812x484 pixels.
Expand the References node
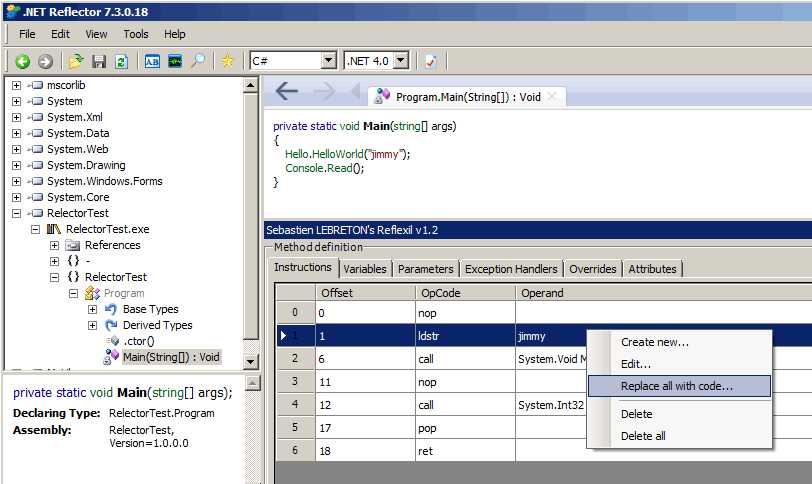[54, 245]
